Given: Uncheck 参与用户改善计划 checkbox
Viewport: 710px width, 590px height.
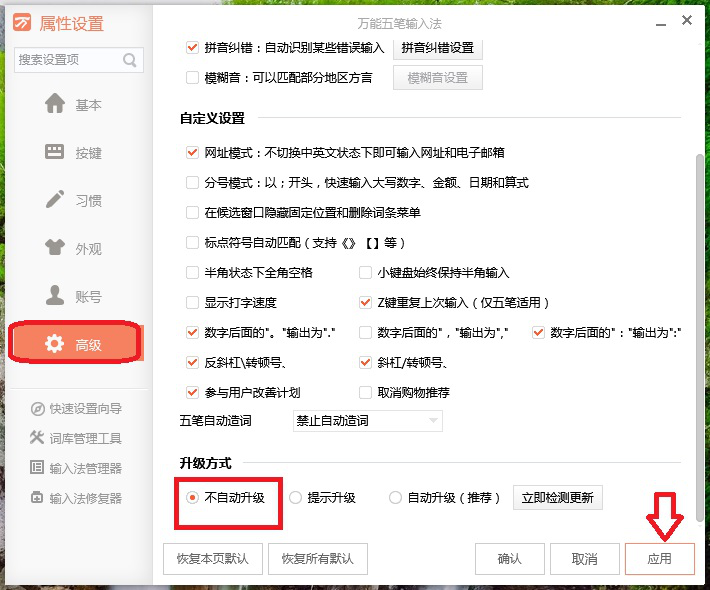Looking at the screenshot, I should point(192,393).
